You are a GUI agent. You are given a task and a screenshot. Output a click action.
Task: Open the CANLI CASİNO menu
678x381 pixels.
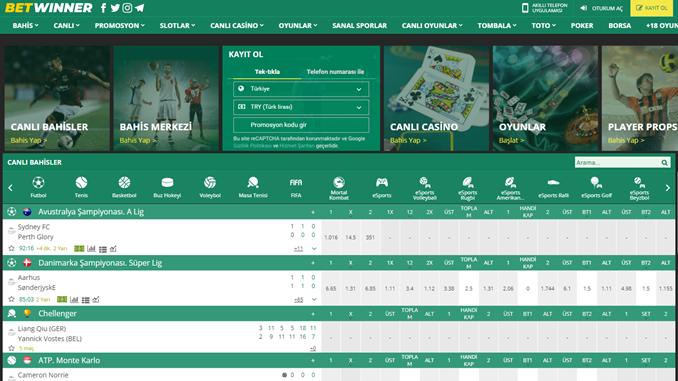click(x=237, y=26)
